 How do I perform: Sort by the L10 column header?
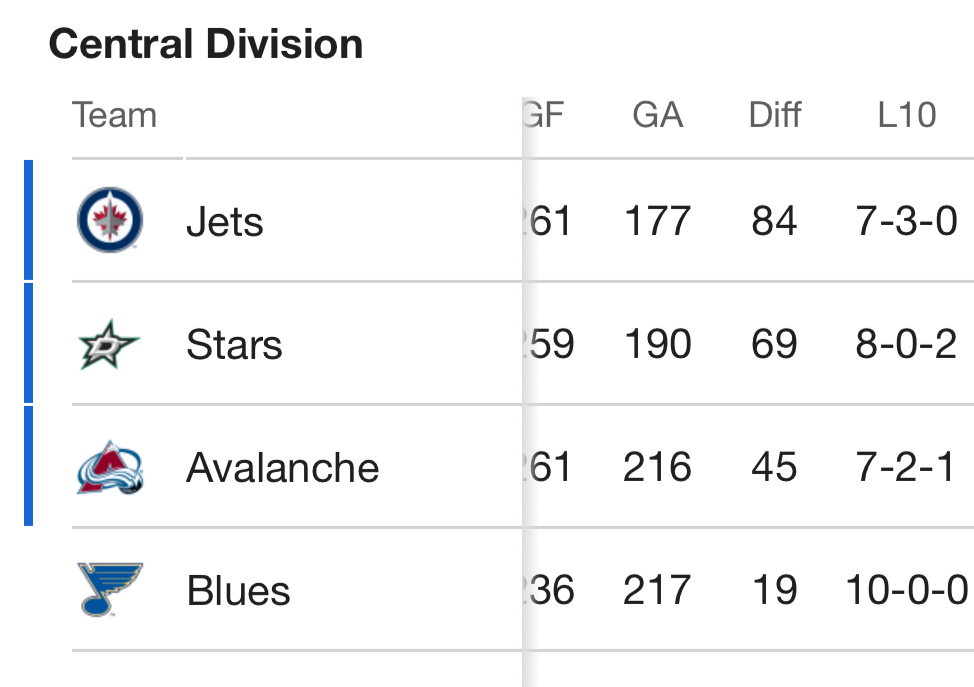click(x=906, y=115)
